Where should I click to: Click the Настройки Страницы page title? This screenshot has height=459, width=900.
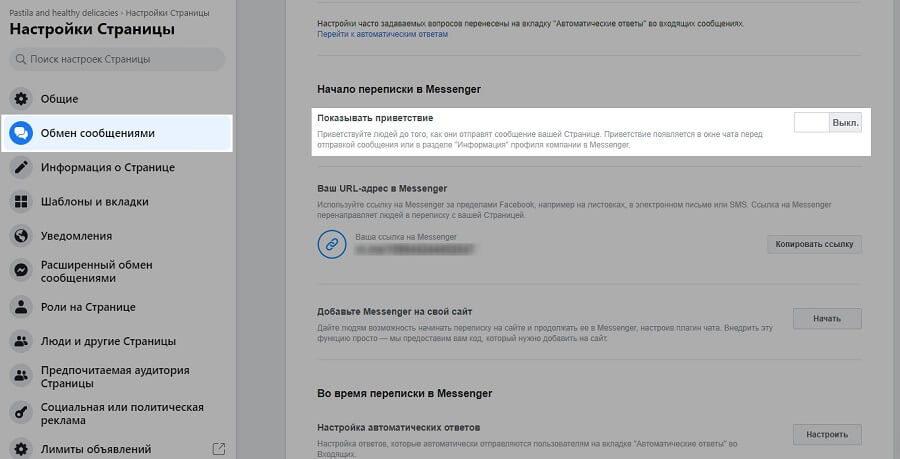[92, 29]
